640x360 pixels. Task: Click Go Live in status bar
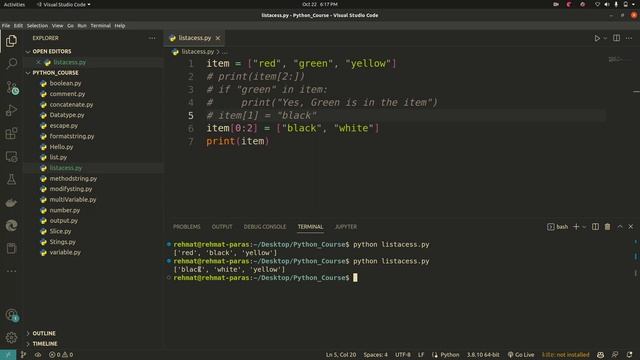[521, 355]
